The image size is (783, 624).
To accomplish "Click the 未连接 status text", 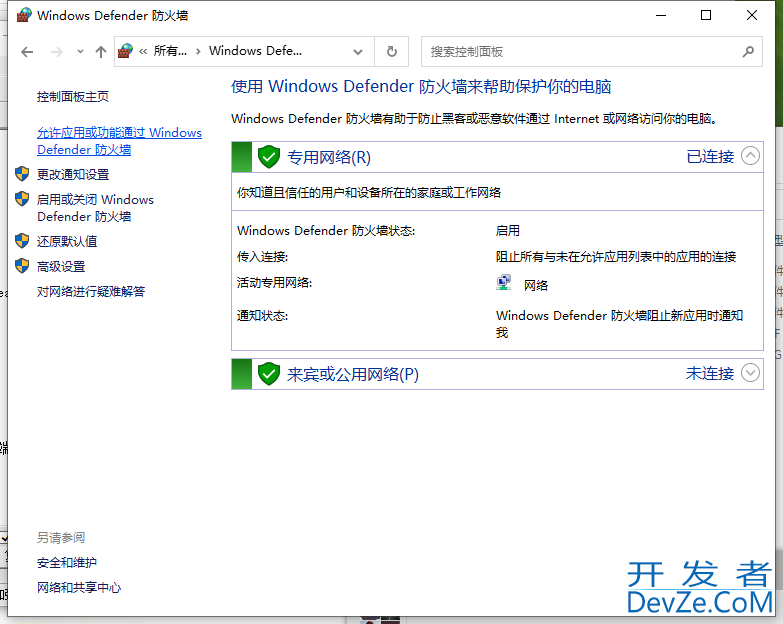I will tap(710, 373).
